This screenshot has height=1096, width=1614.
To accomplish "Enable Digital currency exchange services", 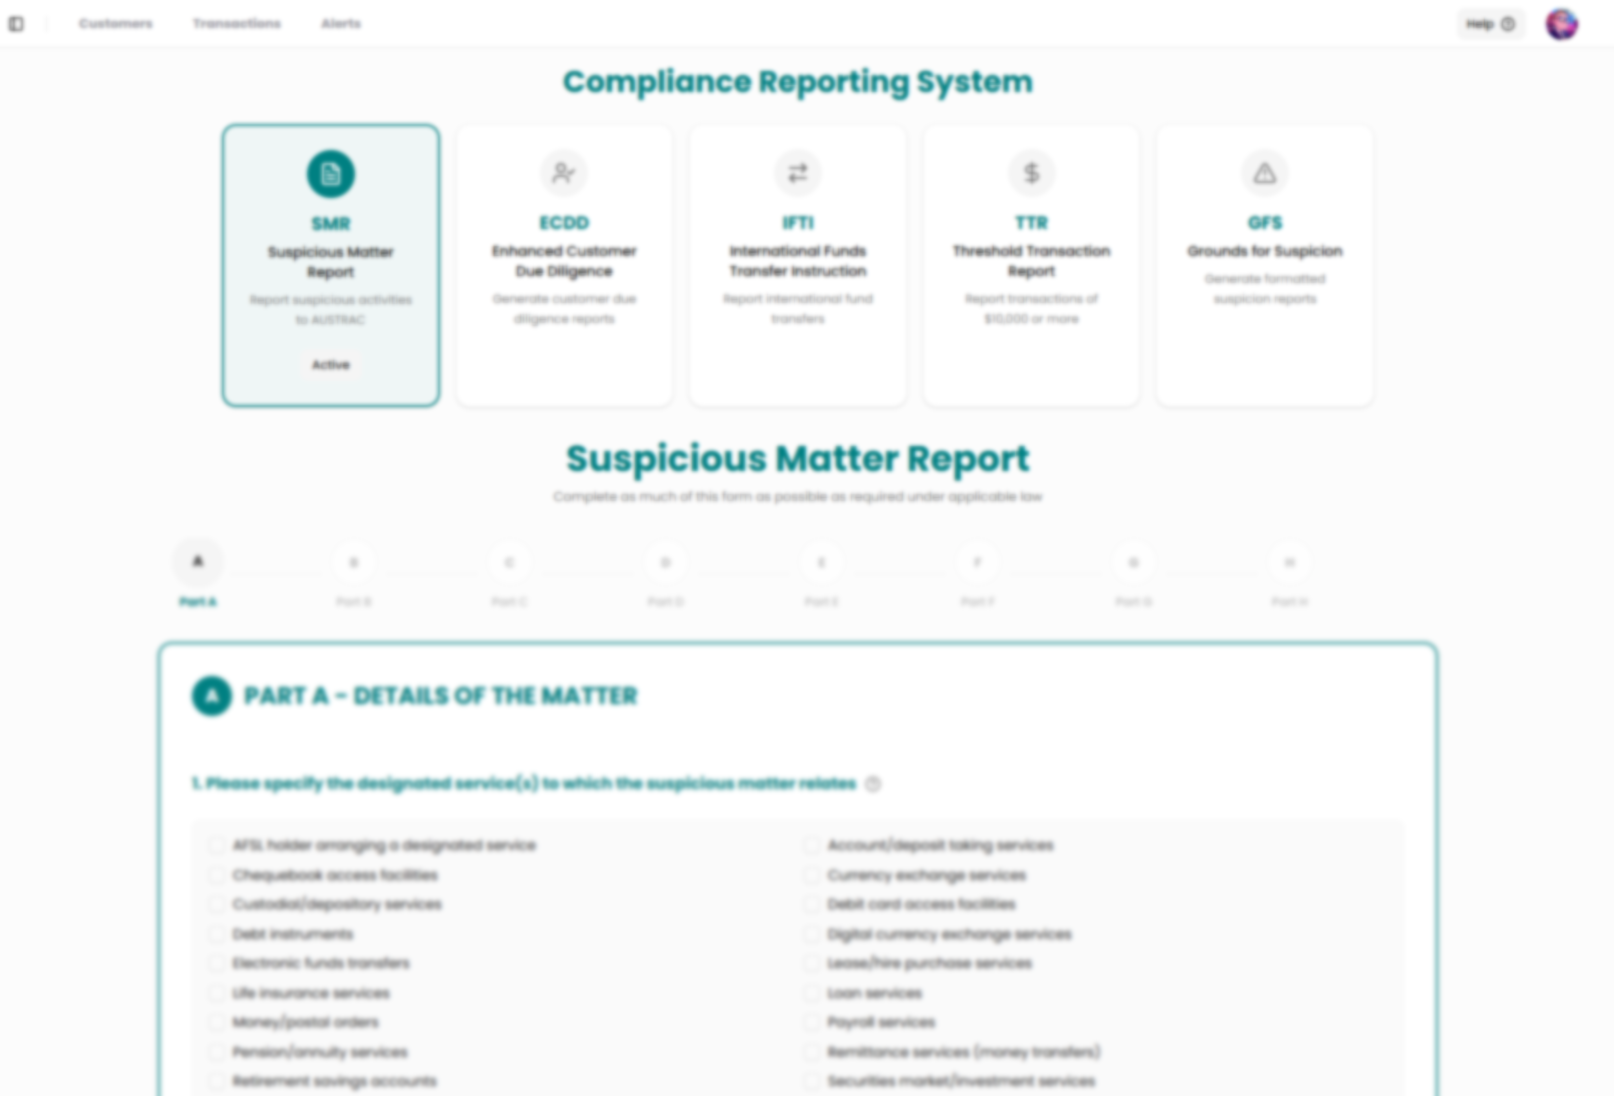I will 811,934.
